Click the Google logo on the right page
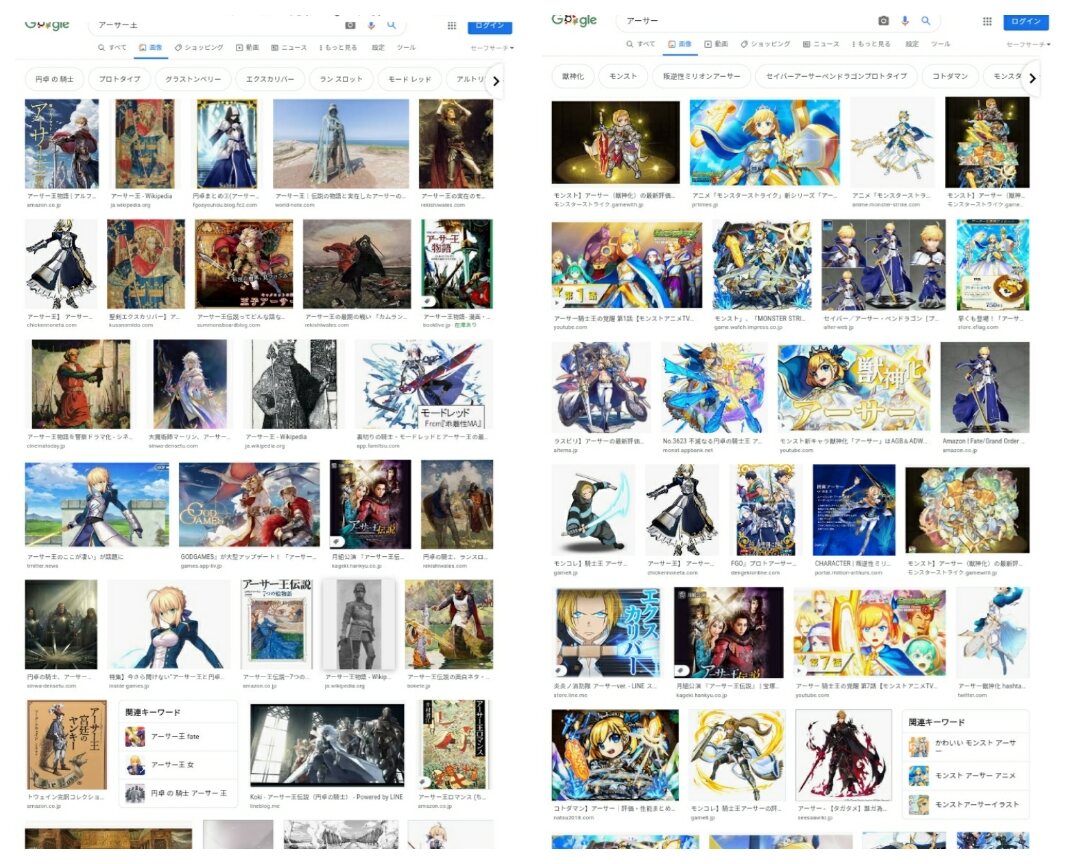This screenshot has width=1080, height=864. tap(574, 20)
